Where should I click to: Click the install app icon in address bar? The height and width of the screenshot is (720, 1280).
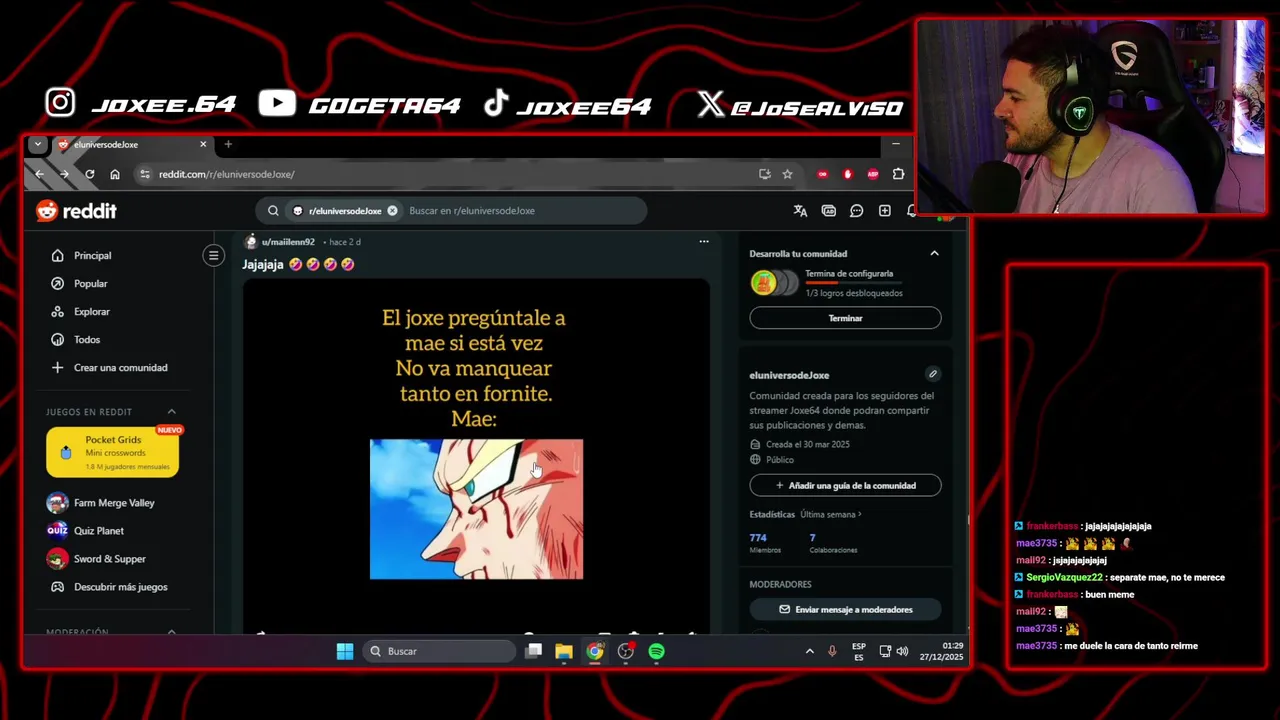[x=765, y=174]
